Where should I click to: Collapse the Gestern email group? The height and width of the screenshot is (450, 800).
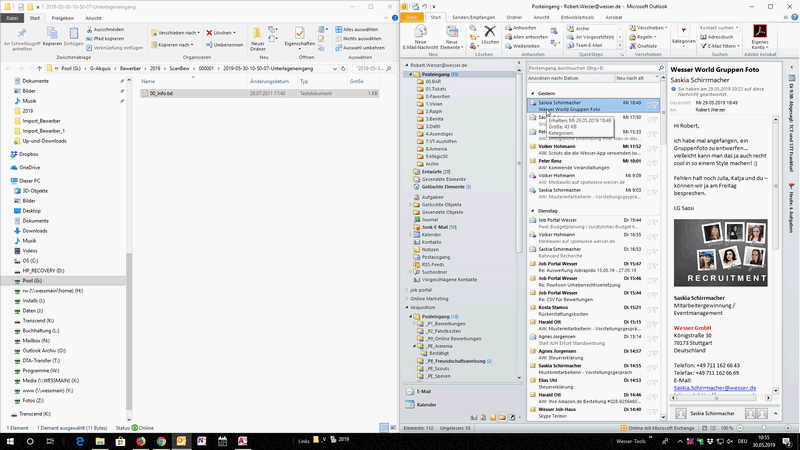point(530,92)
